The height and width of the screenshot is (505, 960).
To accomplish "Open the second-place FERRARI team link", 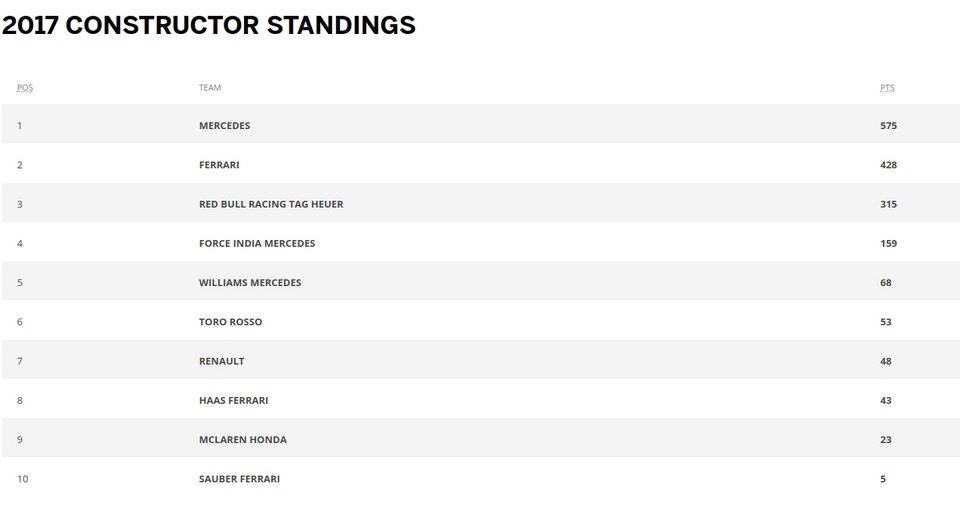I will click(219, 165).
